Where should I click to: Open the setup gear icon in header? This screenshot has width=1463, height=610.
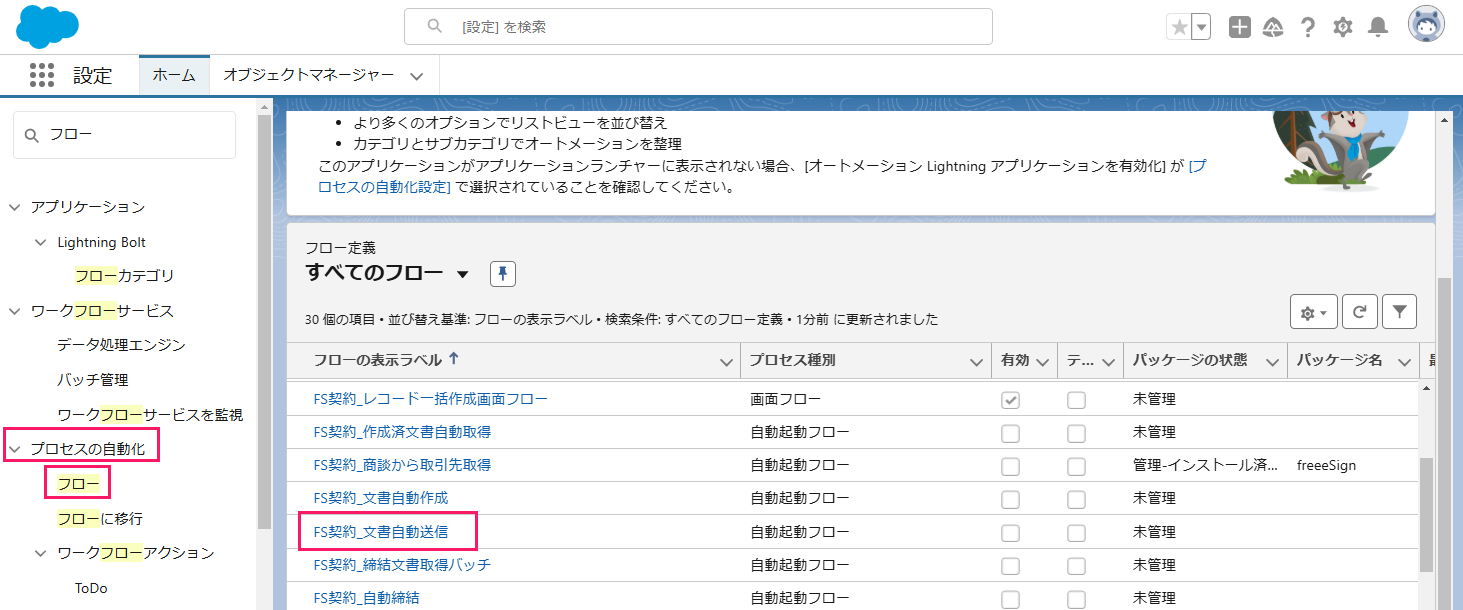1343,27
